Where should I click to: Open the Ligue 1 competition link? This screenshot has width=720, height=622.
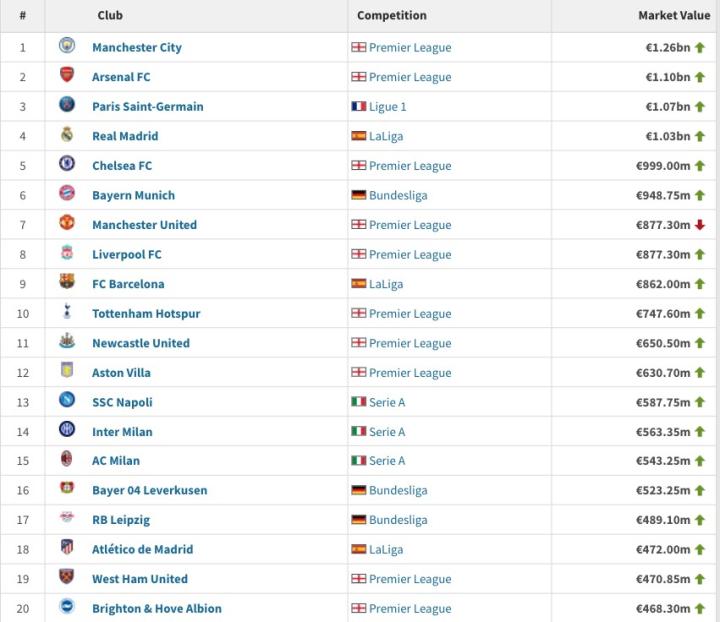click(388, 107)
